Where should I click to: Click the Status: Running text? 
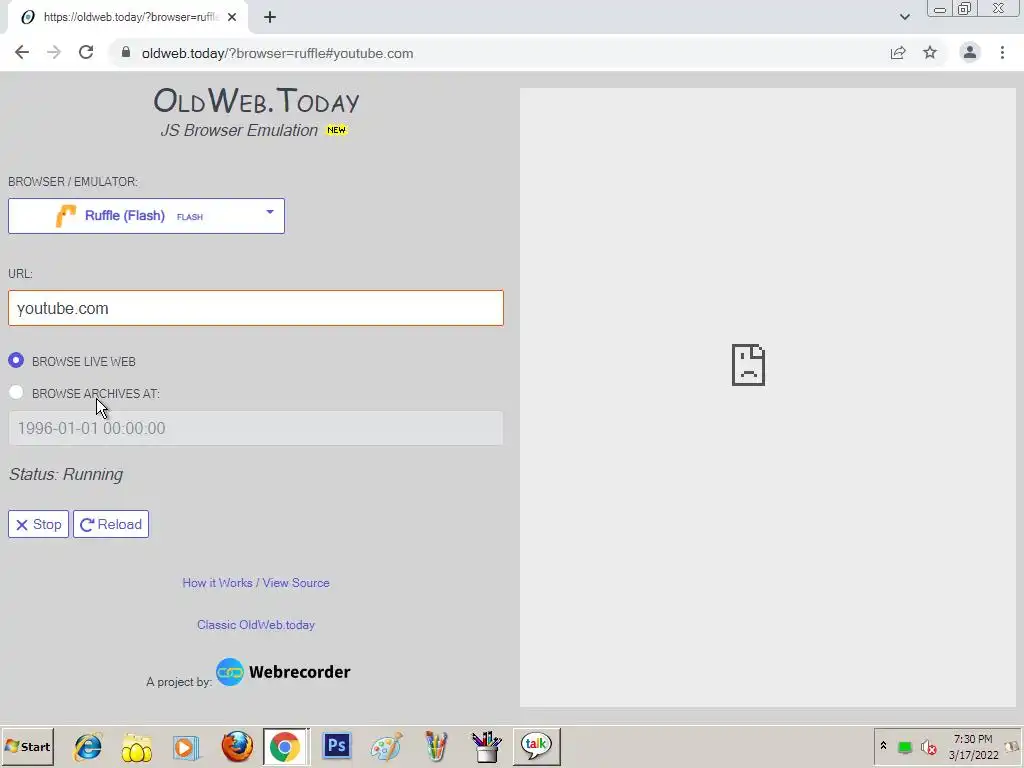point(66,475)
